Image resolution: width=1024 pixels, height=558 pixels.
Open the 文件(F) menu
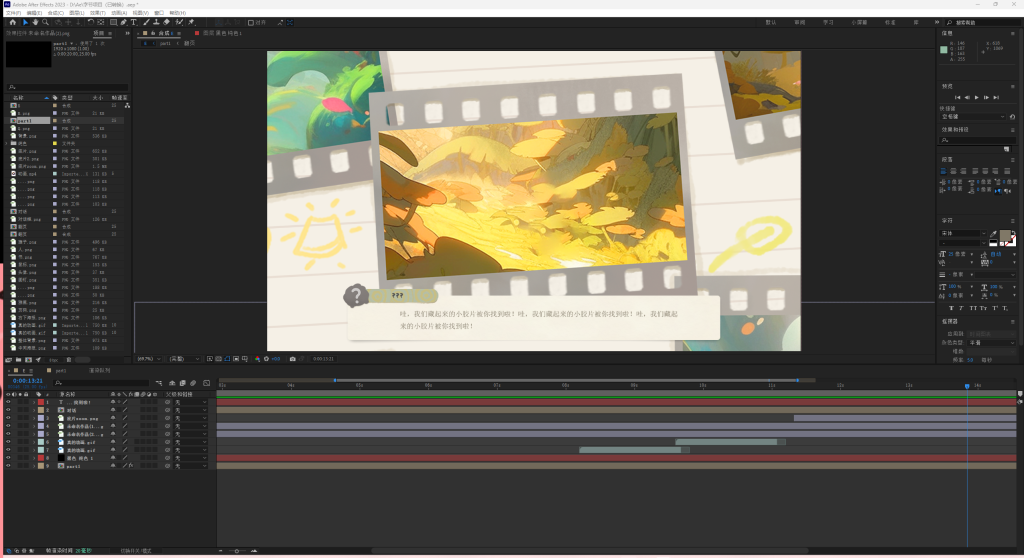click(x=13, y=12)
